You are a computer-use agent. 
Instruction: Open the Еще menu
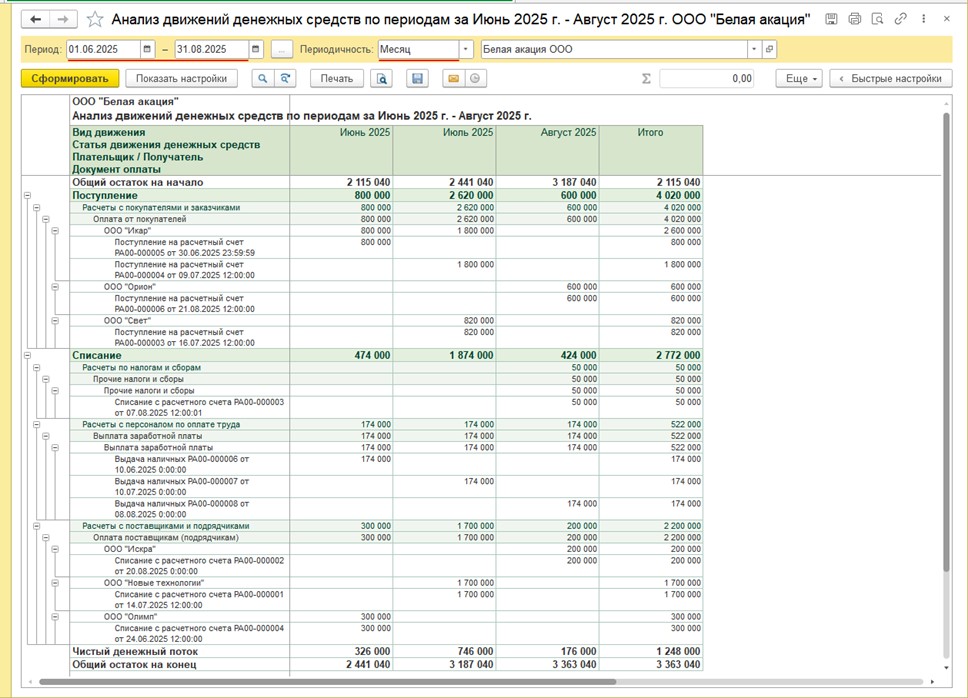[799, 78]
